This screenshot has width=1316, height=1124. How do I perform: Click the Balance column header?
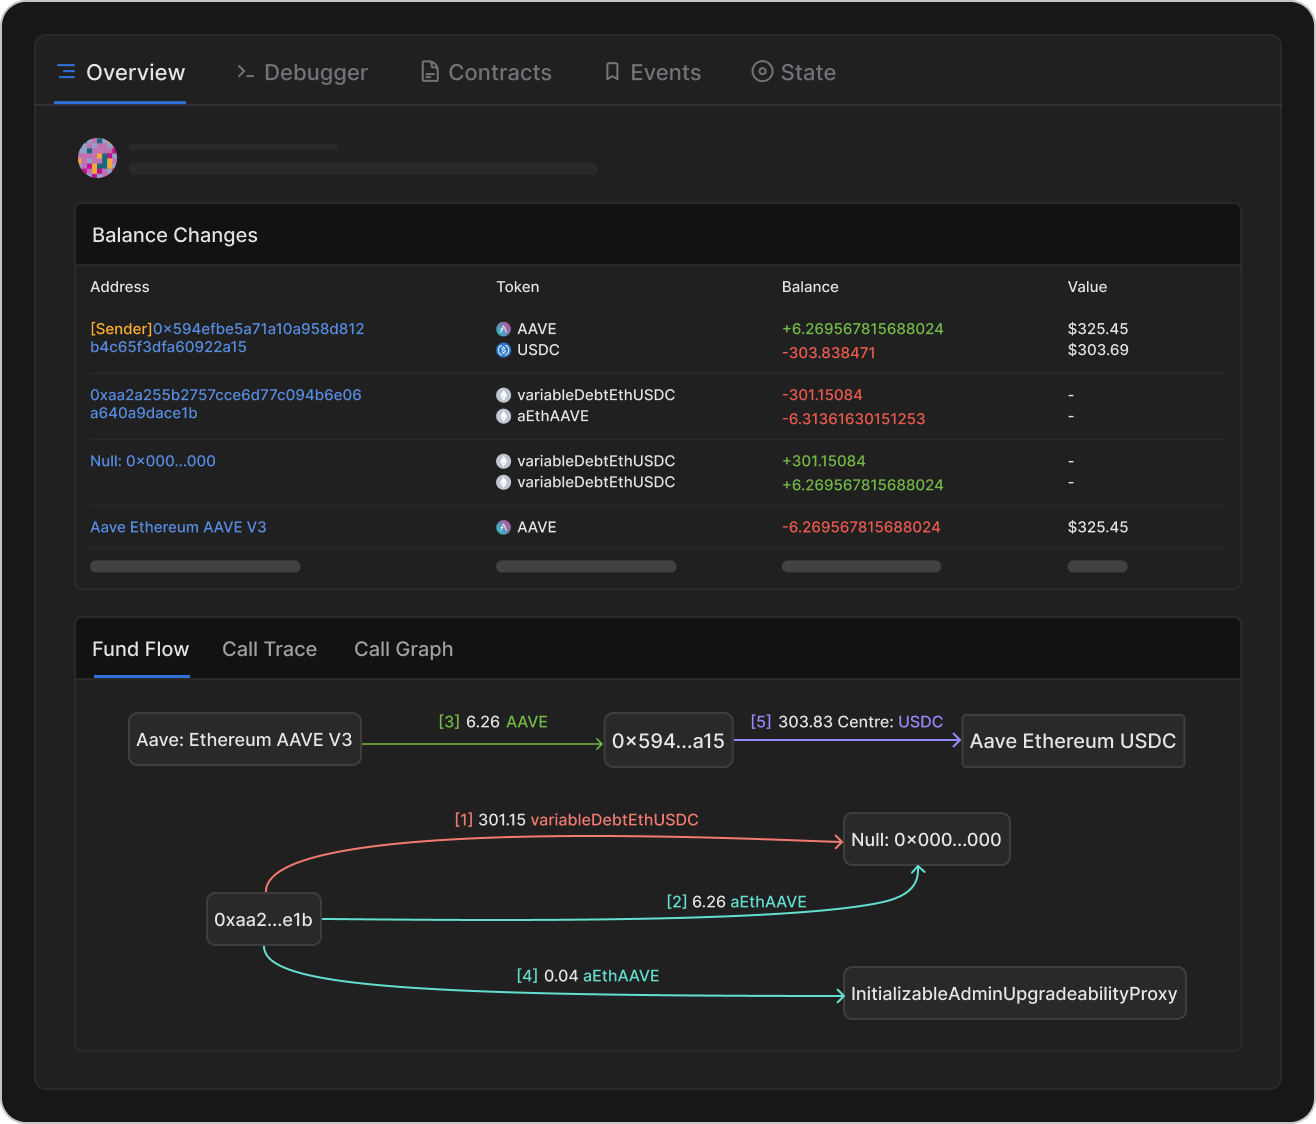810,287
